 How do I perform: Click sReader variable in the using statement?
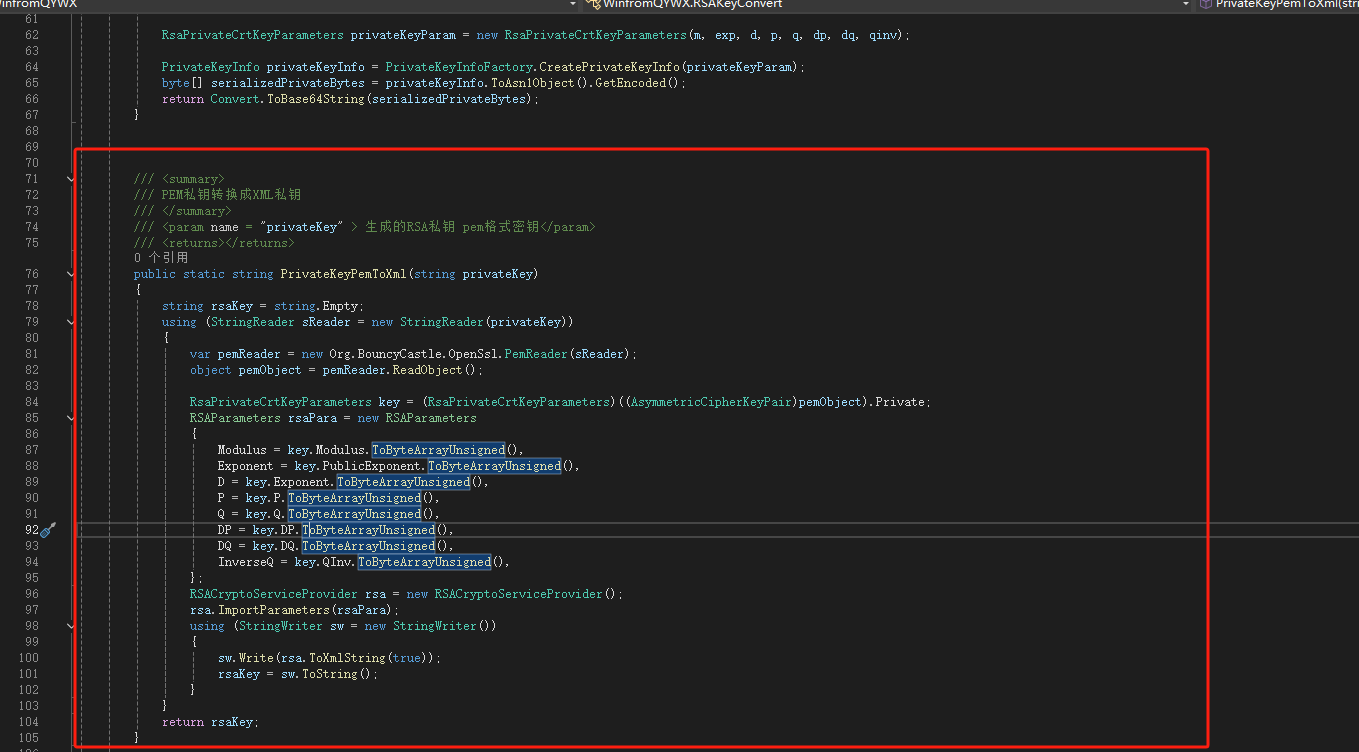[326, 322]
